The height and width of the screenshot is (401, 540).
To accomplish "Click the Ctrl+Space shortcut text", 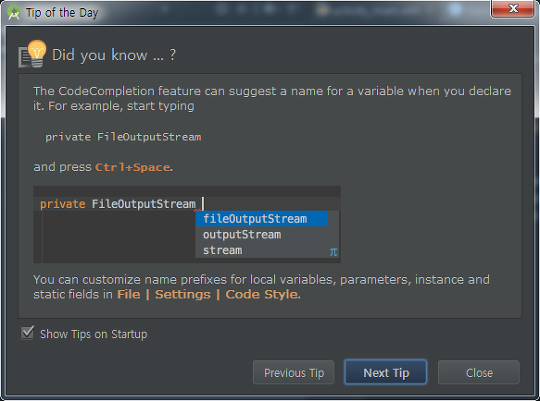I will click(x=133, y=167).
